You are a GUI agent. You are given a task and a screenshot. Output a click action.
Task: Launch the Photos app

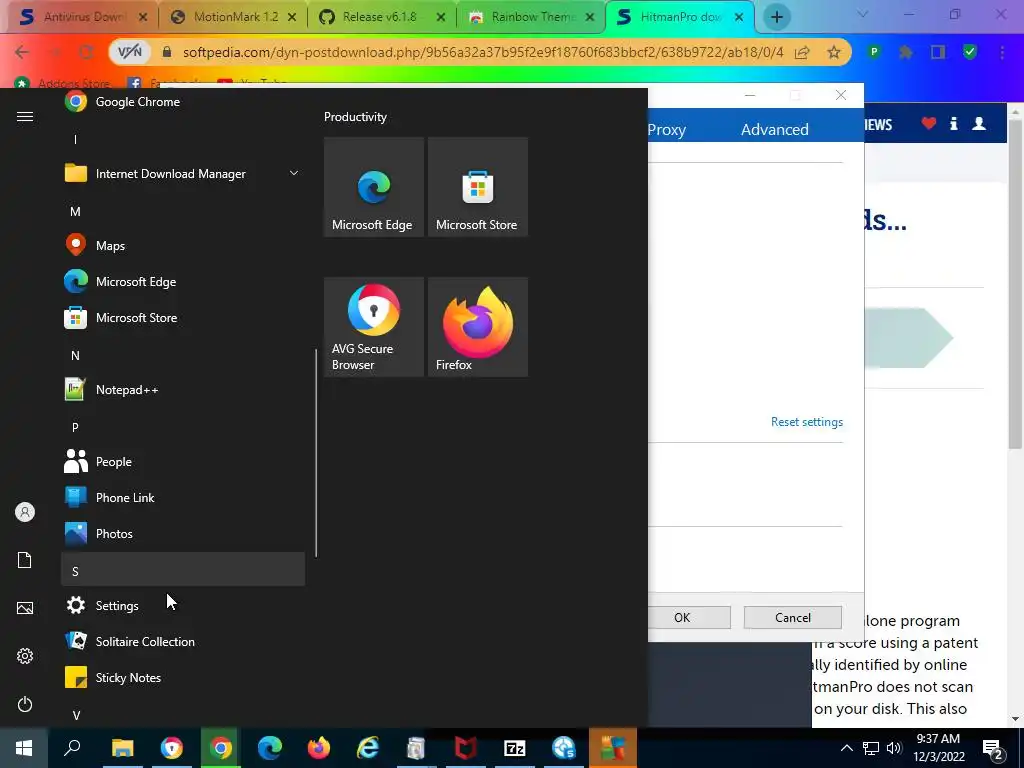183,534
